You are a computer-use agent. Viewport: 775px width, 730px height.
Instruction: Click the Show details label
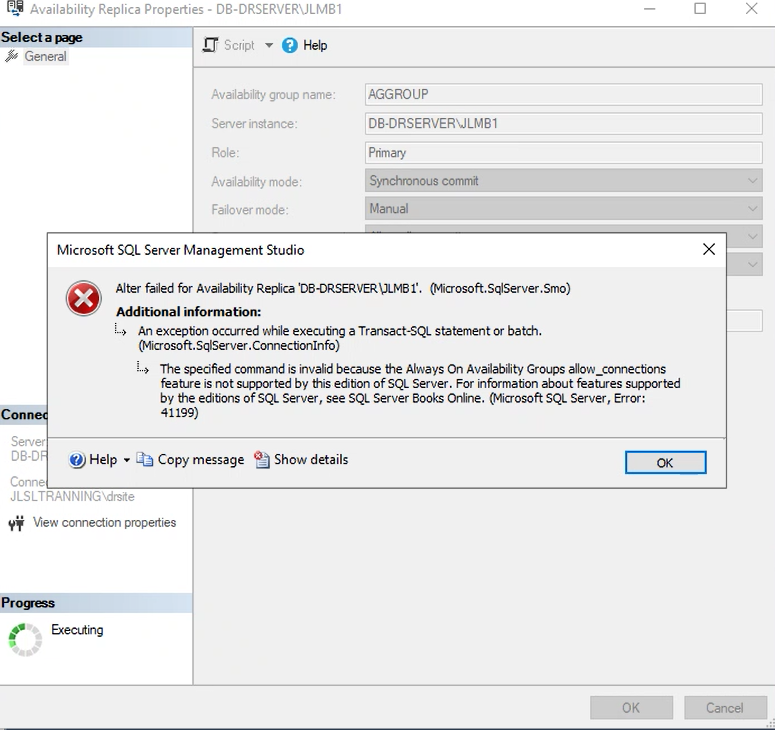pos(311,460)
